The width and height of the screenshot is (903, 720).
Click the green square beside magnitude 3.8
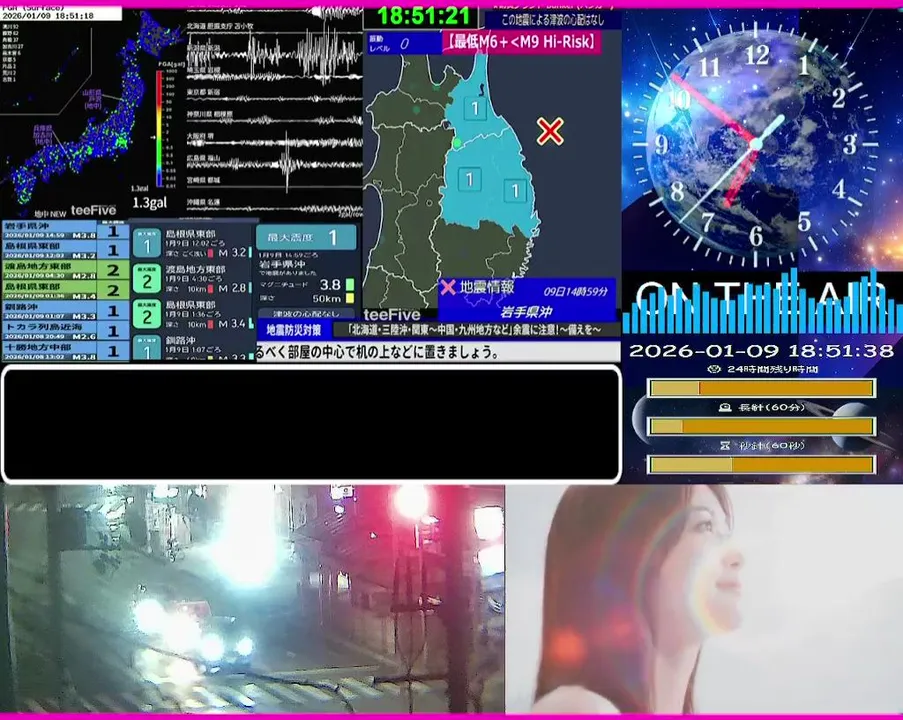click(350, 285)
